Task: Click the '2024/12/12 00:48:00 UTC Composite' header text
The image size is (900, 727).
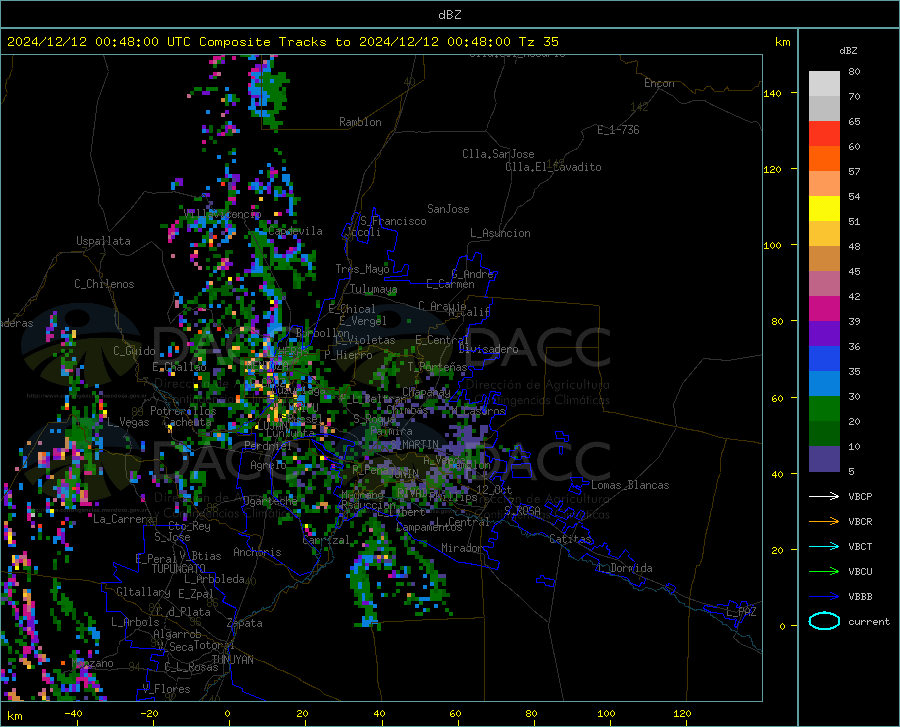Action: coord(139,42)
